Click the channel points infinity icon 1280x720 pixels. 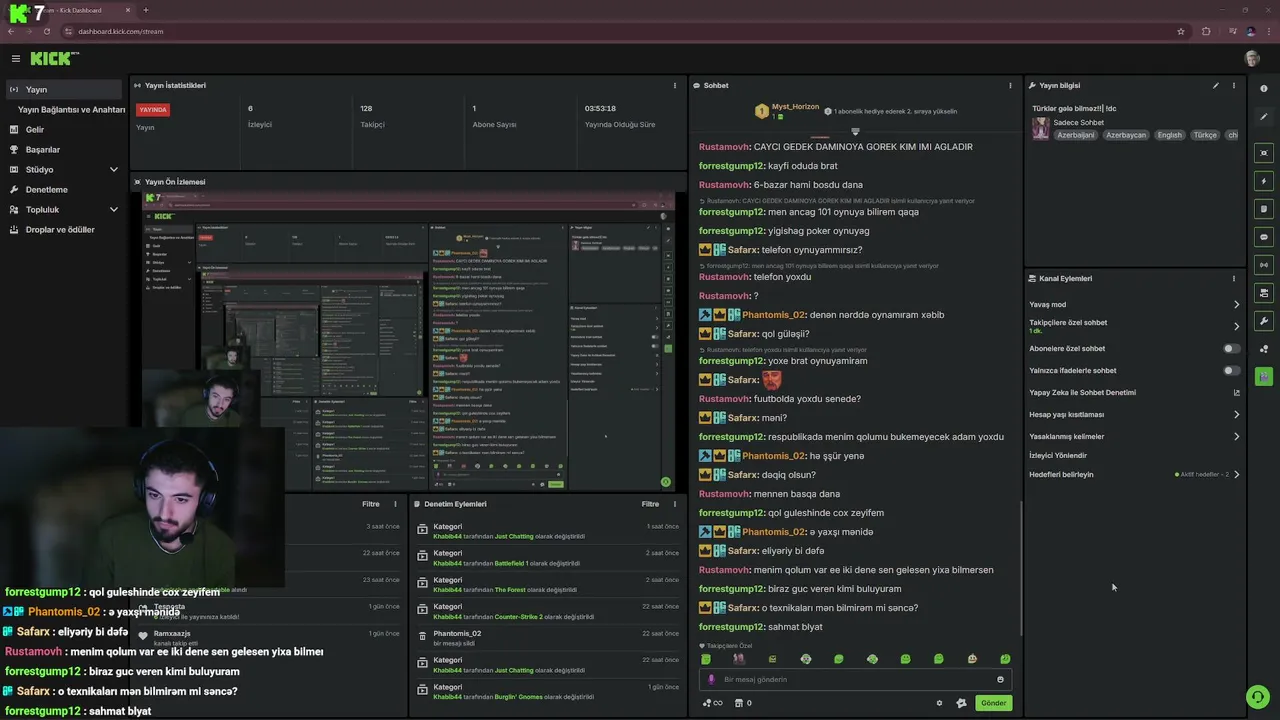(x=712, y=703)
